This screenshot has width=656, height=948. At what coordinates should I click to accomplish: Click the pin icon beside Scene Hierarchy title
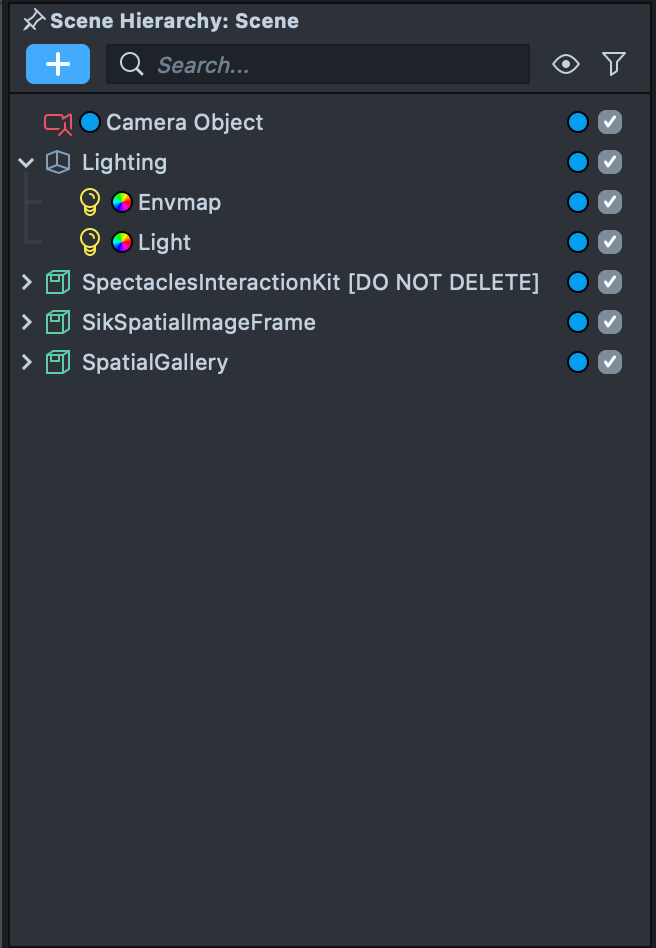[x=34, y=20]
